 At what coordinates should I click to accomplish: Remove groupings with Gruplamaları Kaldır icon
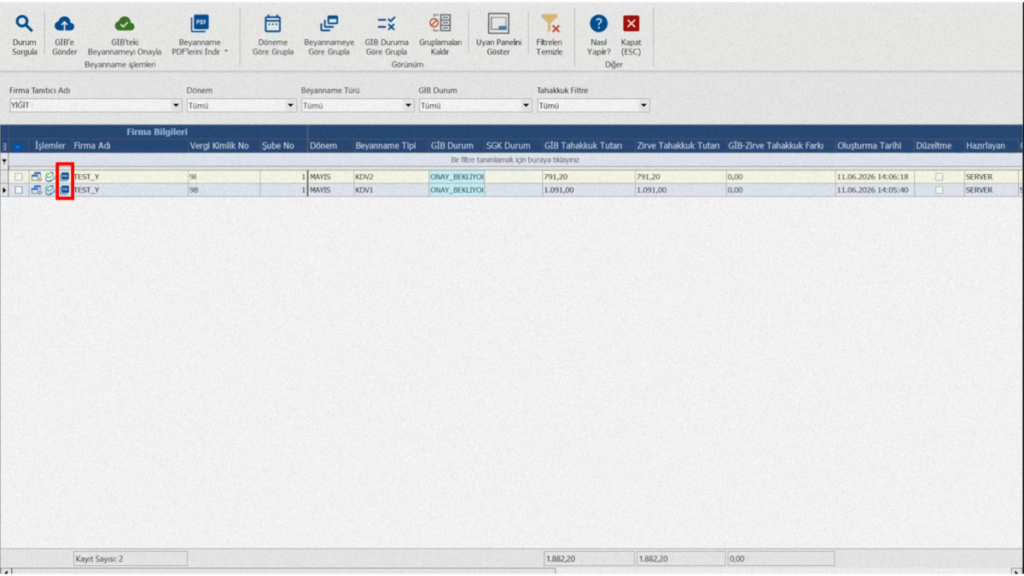[440, 24]
